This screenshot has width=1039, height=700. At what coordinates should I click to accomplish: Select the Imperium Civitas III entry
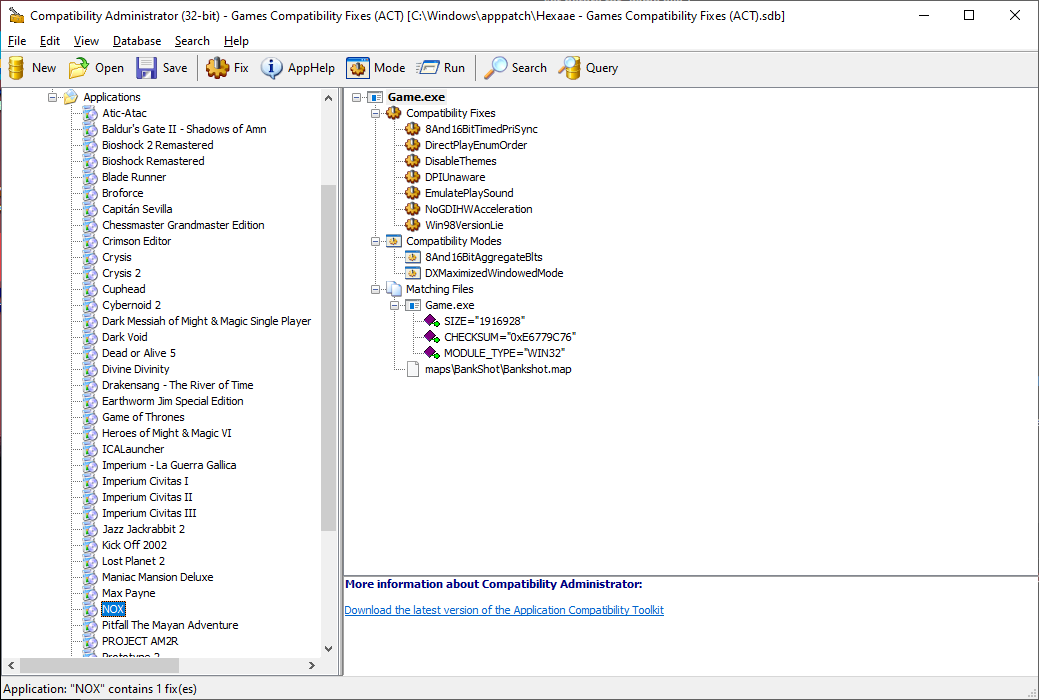point(149,513)
